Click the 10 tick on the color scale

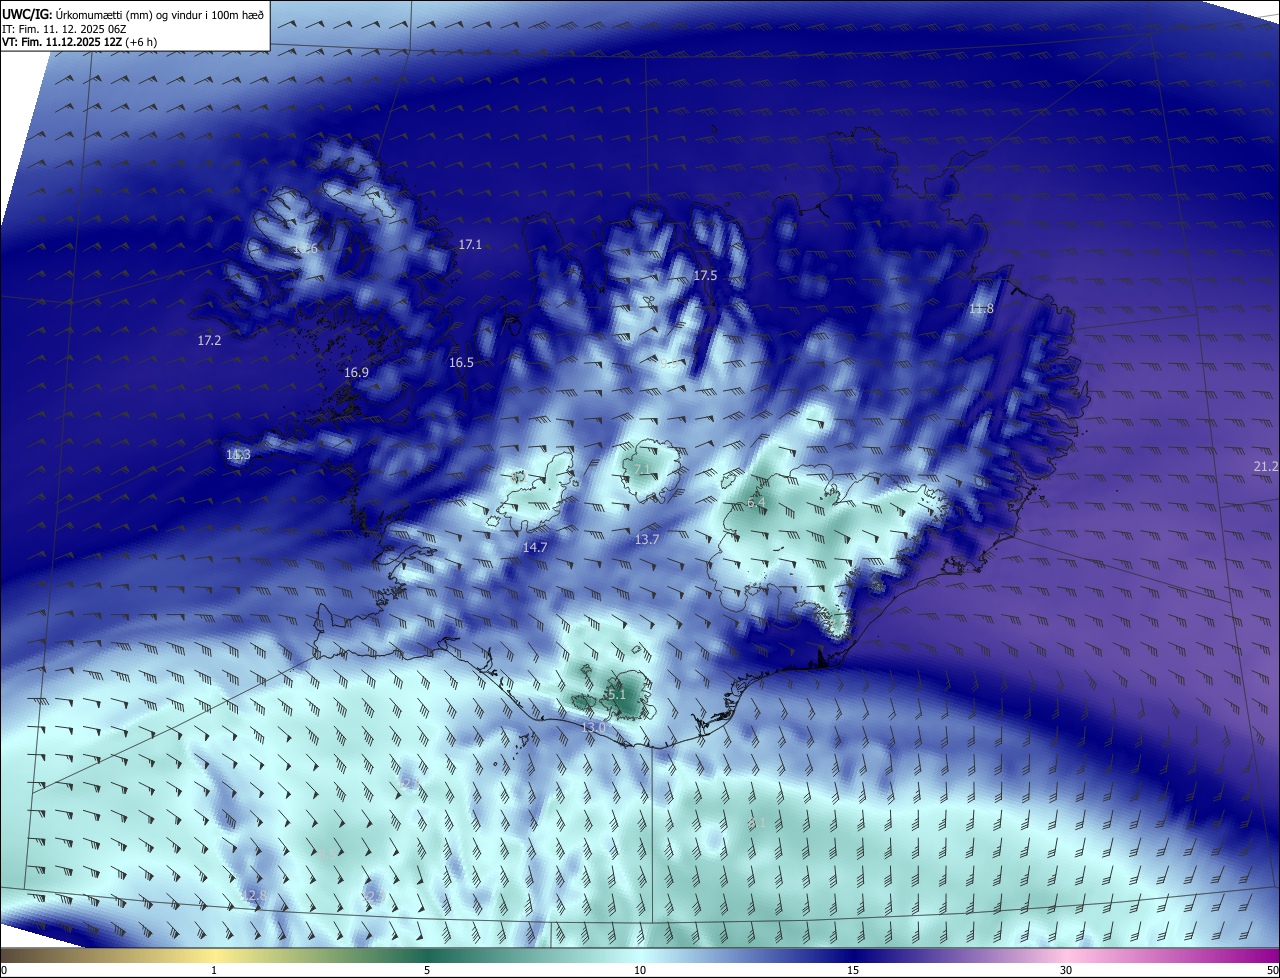pyautogui.click(x=640, y=970)
